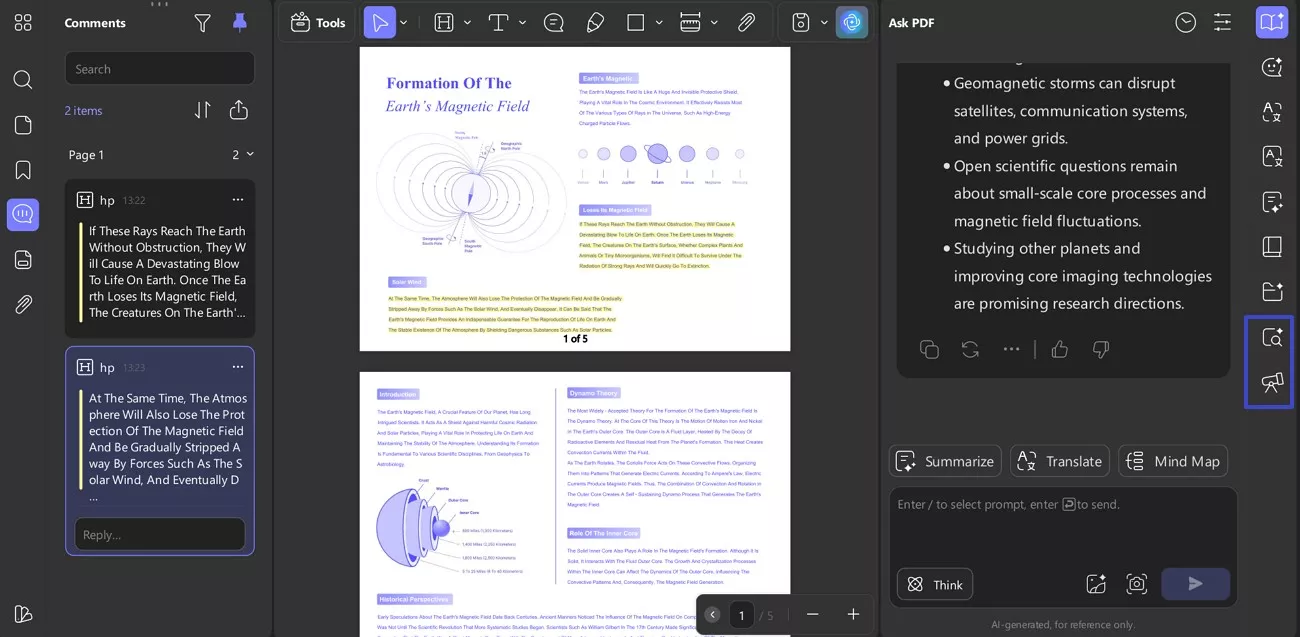The width and height of the screenshot is (1300, 637).
Task: Like the AI response with thumbs up
Action: [1059, 349]
